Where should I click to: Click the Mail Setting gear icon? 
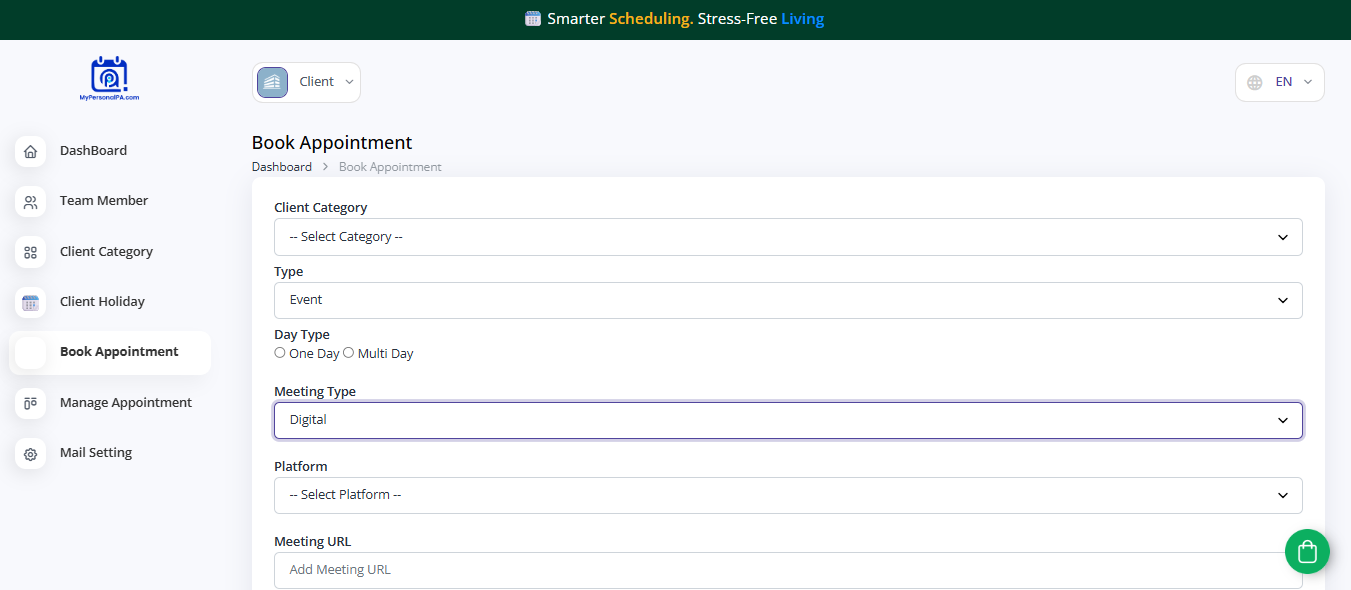pos(30,454)
